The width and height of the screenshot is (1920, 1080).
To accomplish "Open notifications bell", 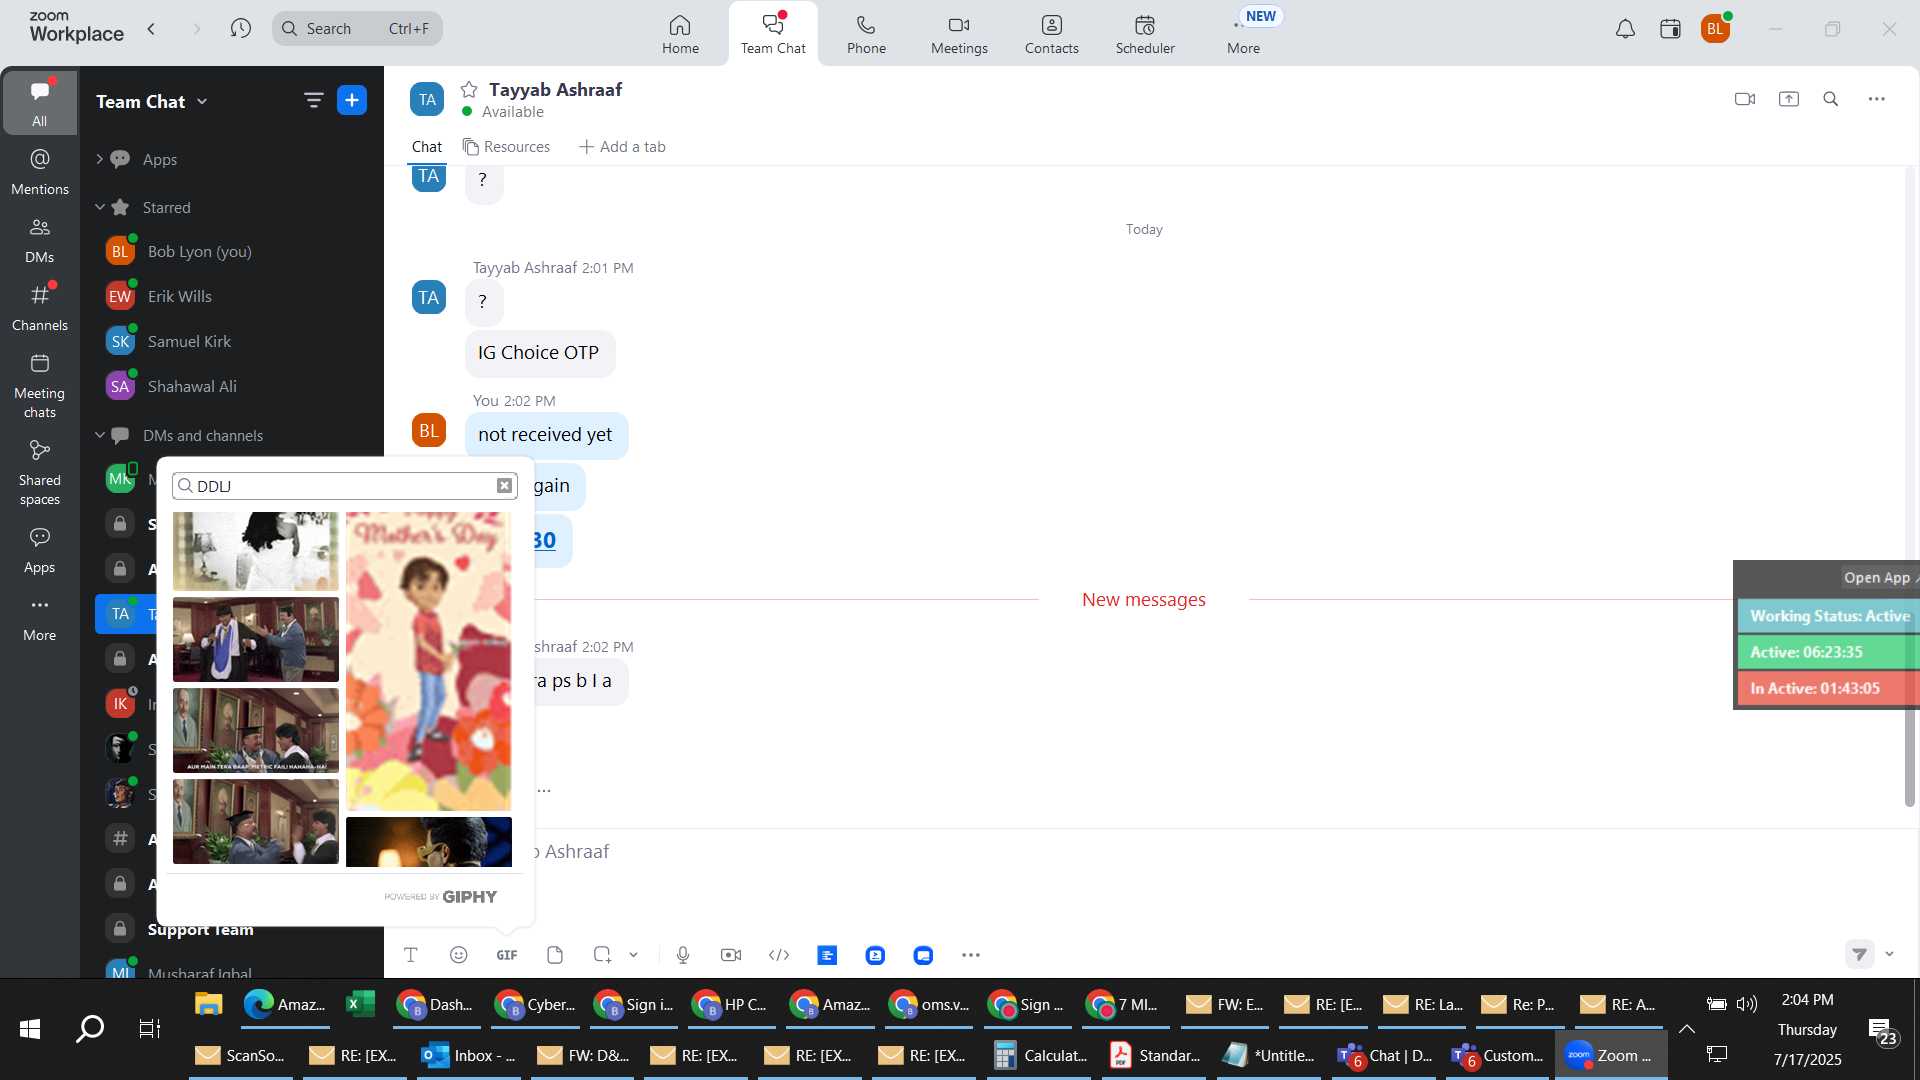I will click(x=1625, y=29).
